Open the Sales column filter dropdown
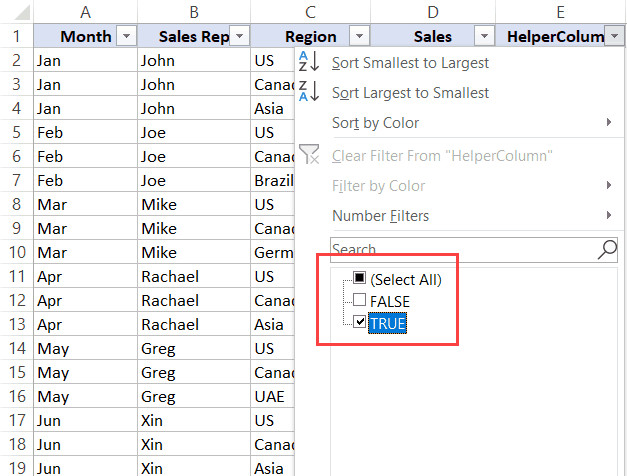 [483, 37]
